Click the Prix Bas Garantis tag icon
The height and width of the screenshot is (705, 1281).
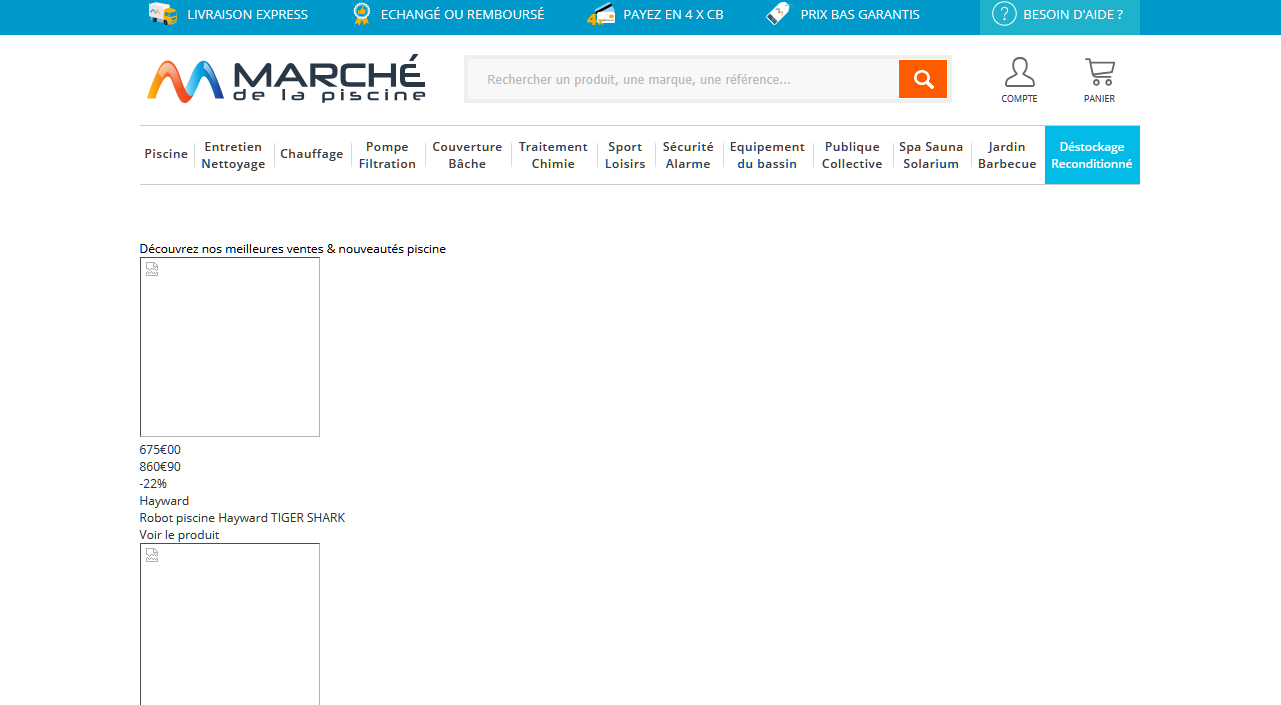(x=777, y=14)
